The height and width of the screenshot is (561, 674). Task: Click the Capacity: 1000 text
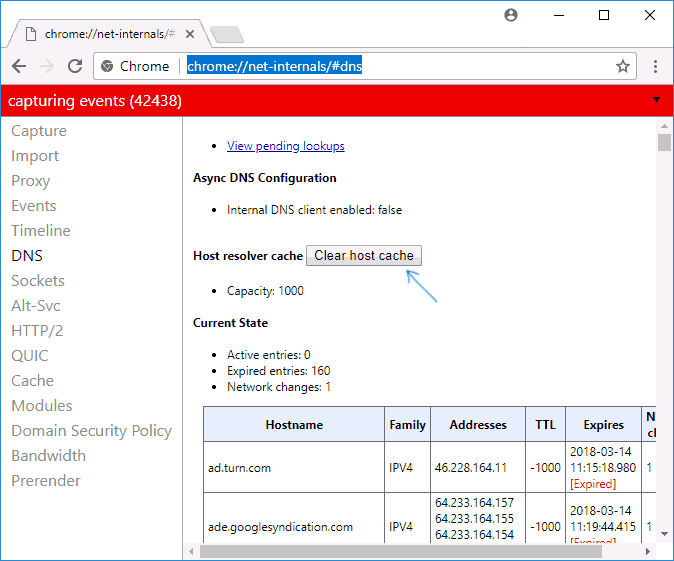[265, 291]
